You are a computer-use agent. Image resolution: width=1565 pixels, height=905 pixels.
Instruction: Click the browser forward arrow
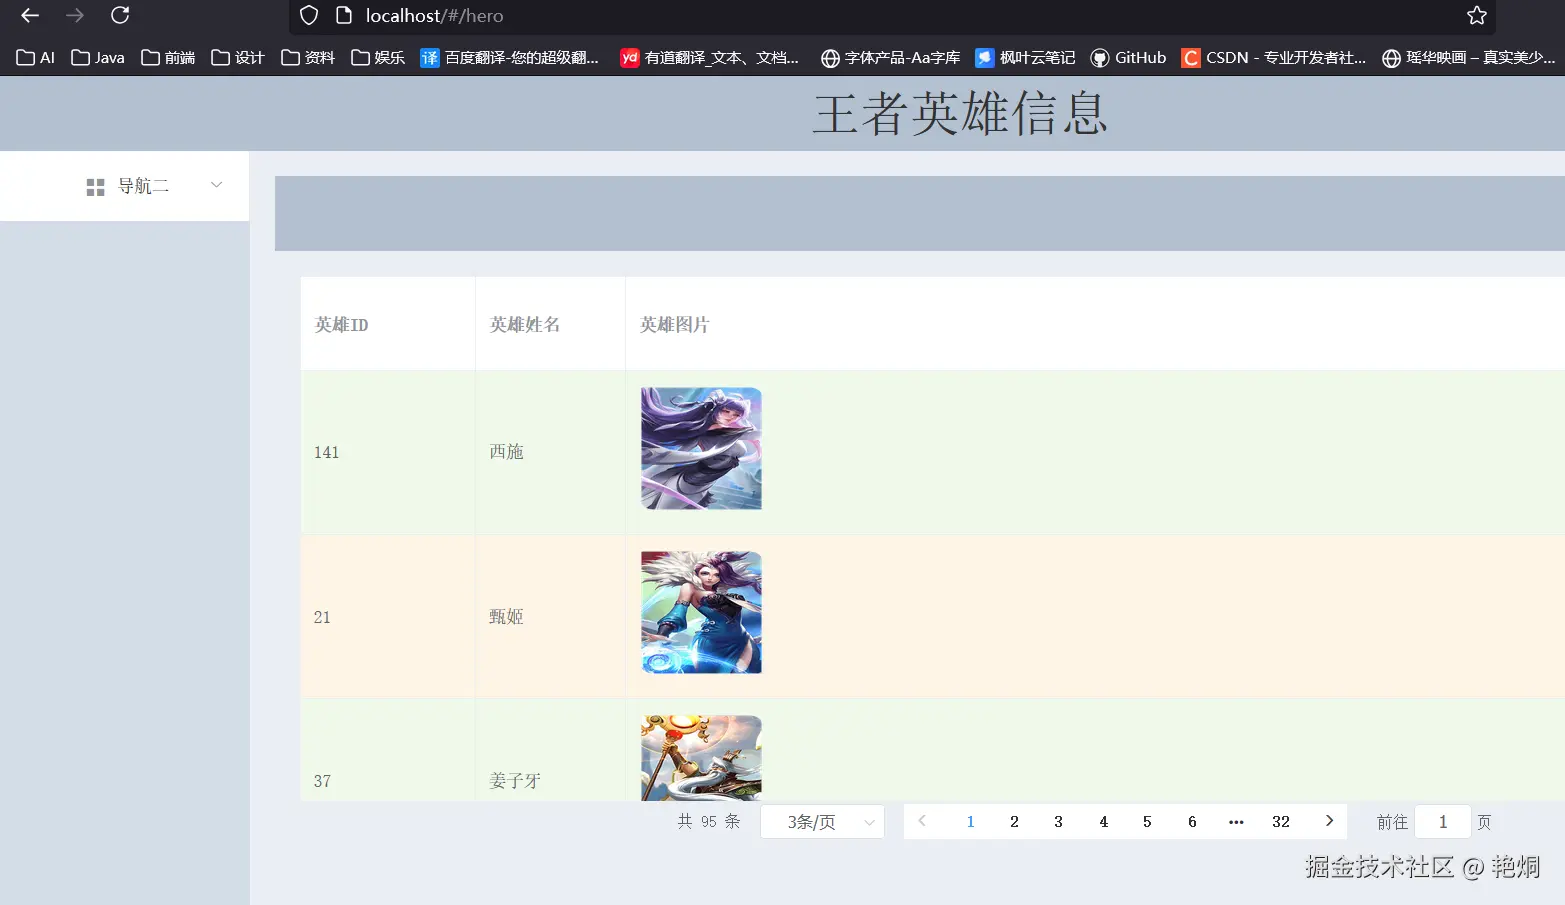tap(75, 15)
